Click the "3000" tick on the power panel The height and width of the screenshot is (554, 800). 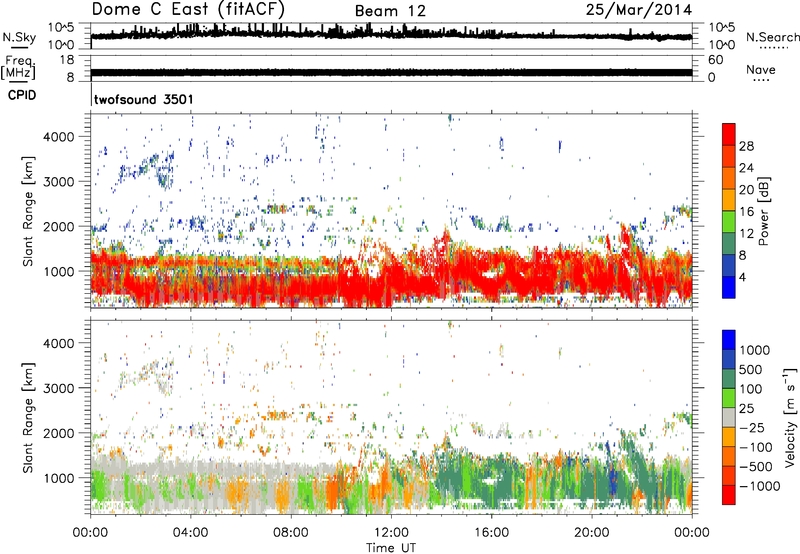coord(58,182)
